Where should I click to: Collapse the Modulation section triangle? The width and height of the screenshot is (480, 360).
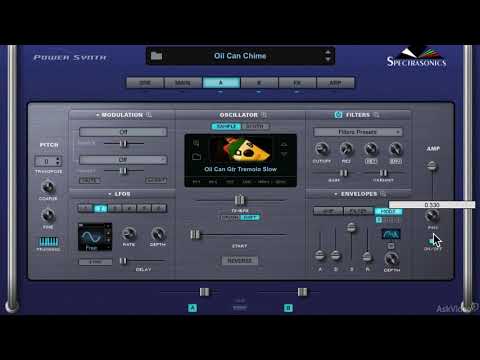point(97,115)
